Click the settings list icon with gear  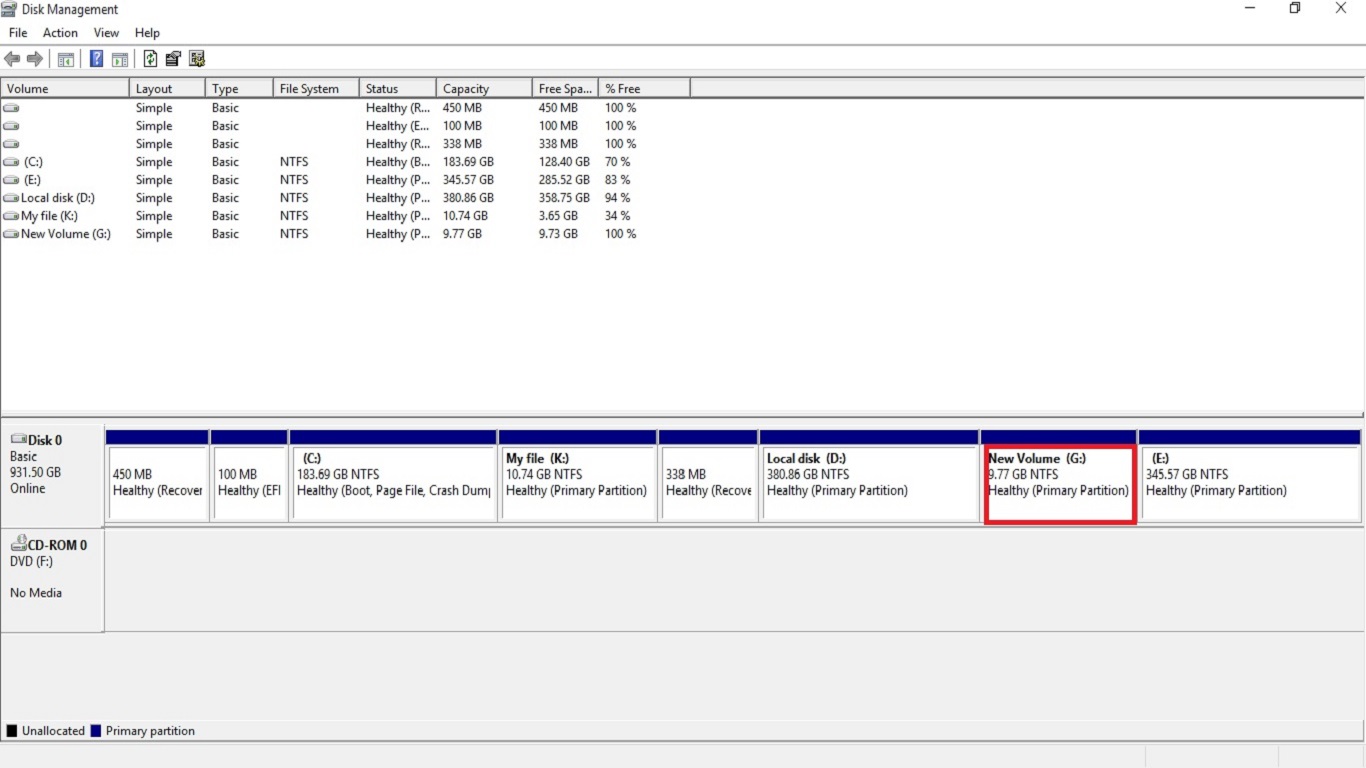197,59
